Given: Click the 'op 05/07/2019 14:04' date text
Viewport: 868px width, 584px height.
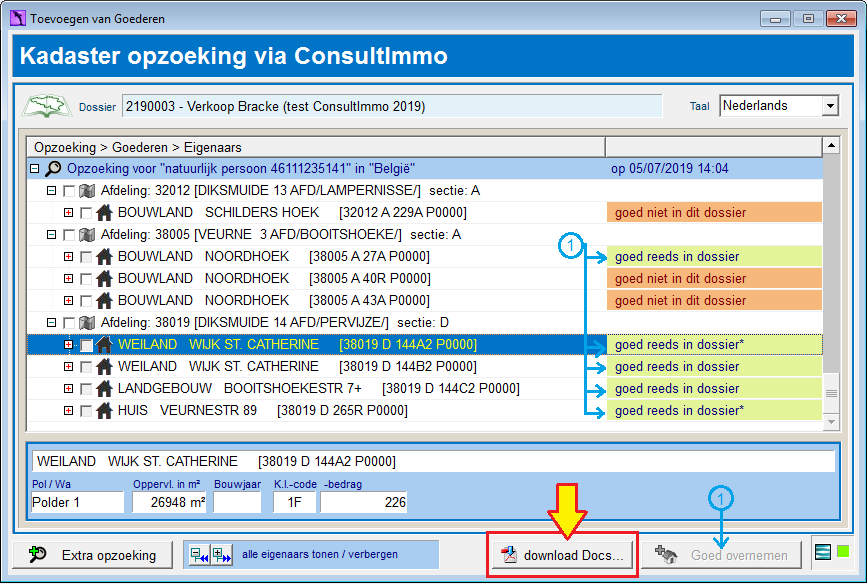Looking at the screenshot, I should pyautogui.click(x=669, y=169).
